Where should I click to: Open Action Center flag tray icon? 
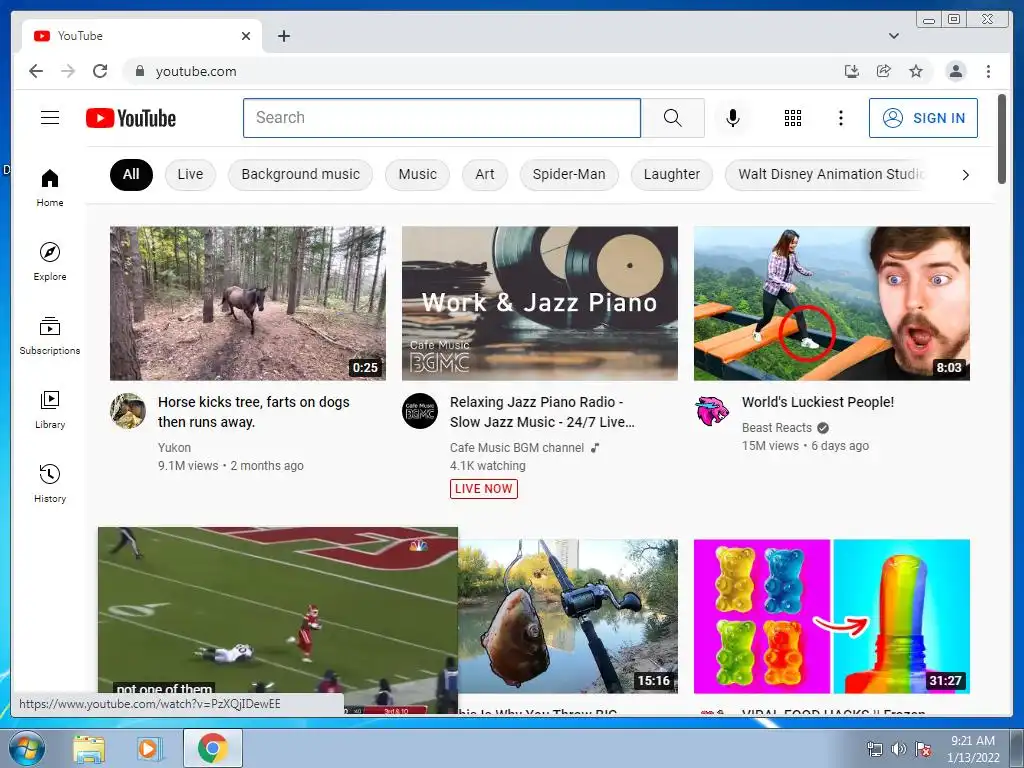click(923, 749)
